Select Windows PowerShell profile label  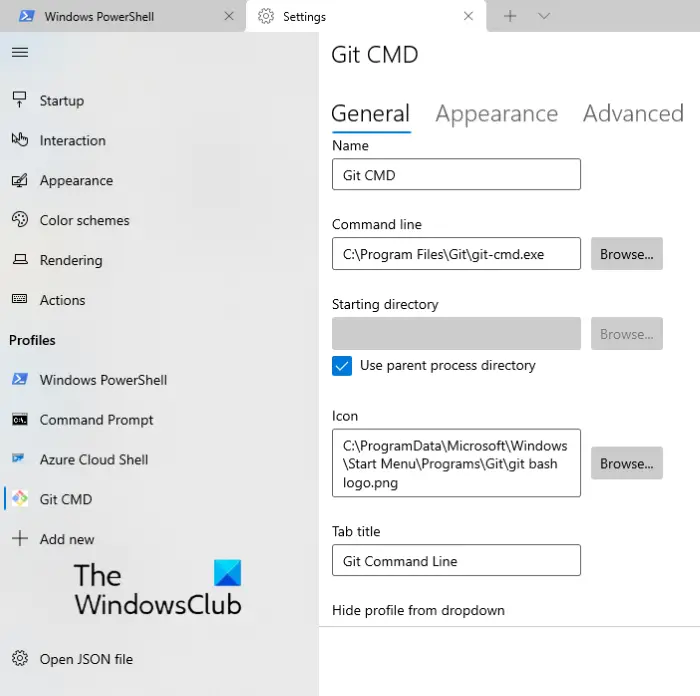pos(103,380)
